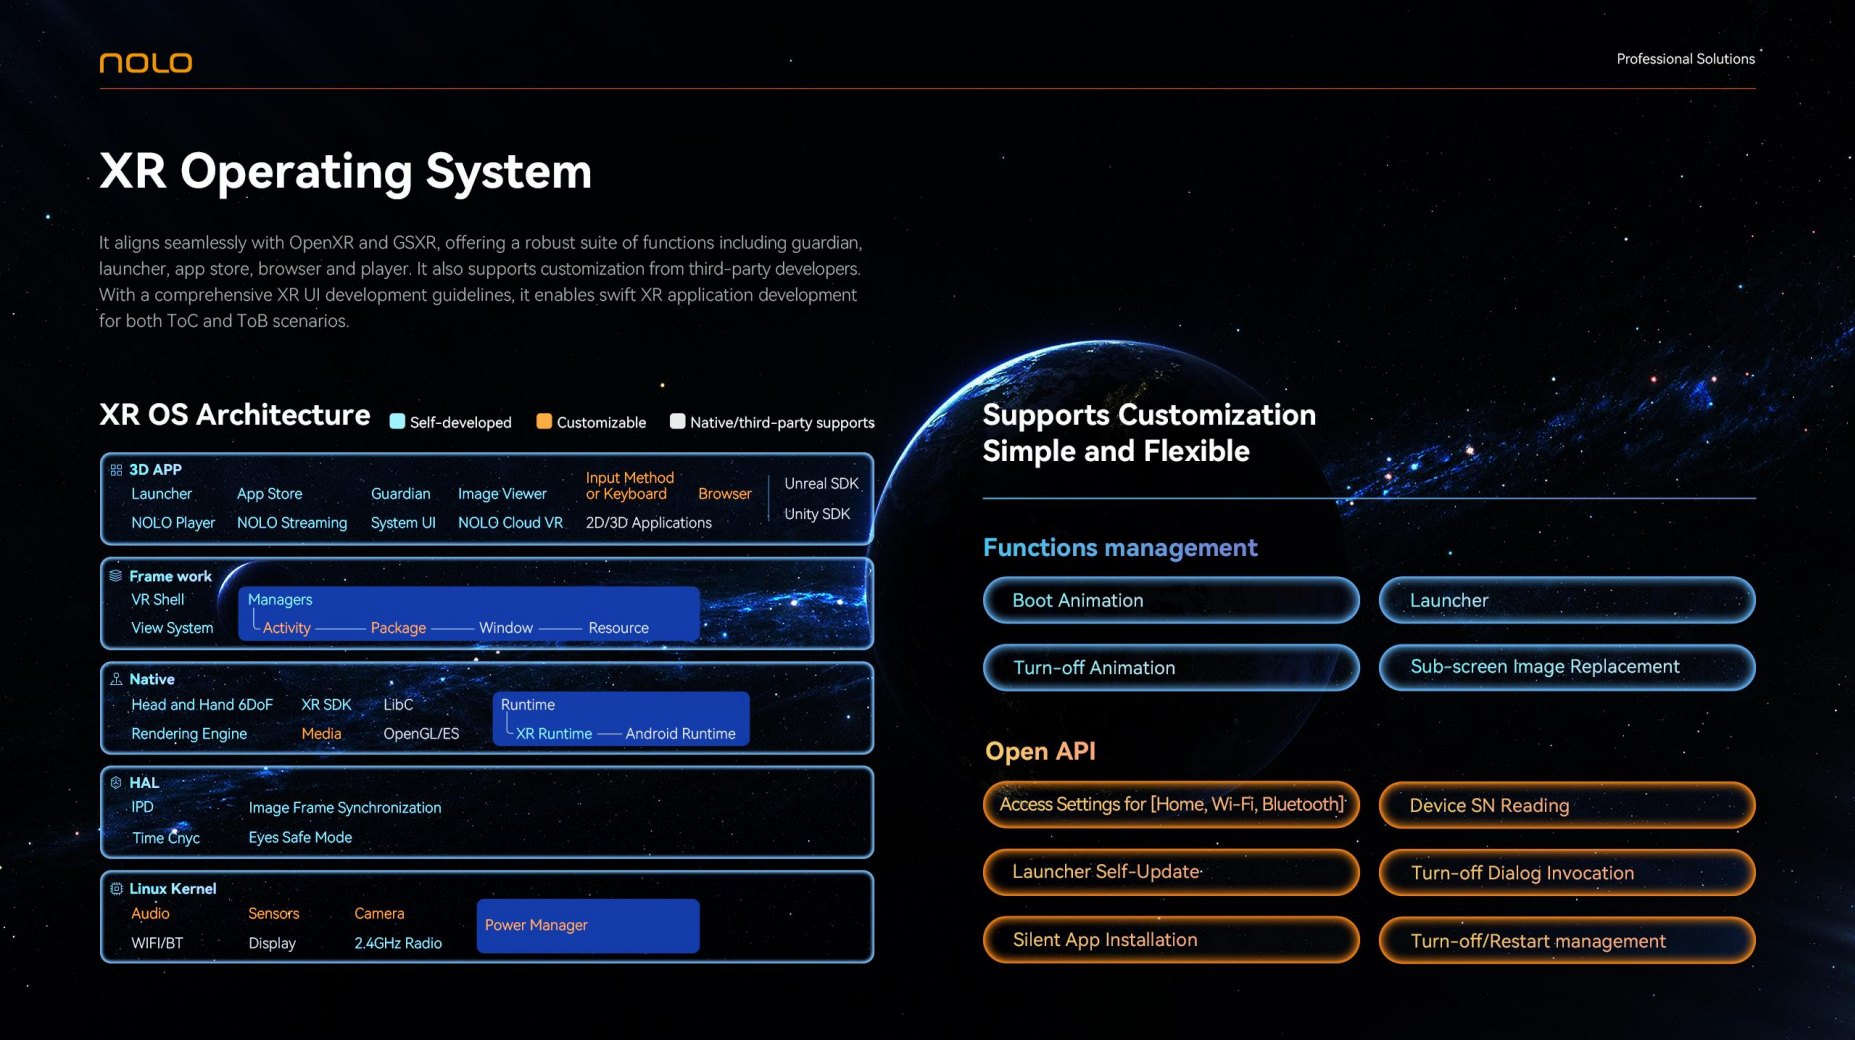Click IPD in HAL section
The width and height of the screenshot is (1855, 1040).
pos(143,808)
